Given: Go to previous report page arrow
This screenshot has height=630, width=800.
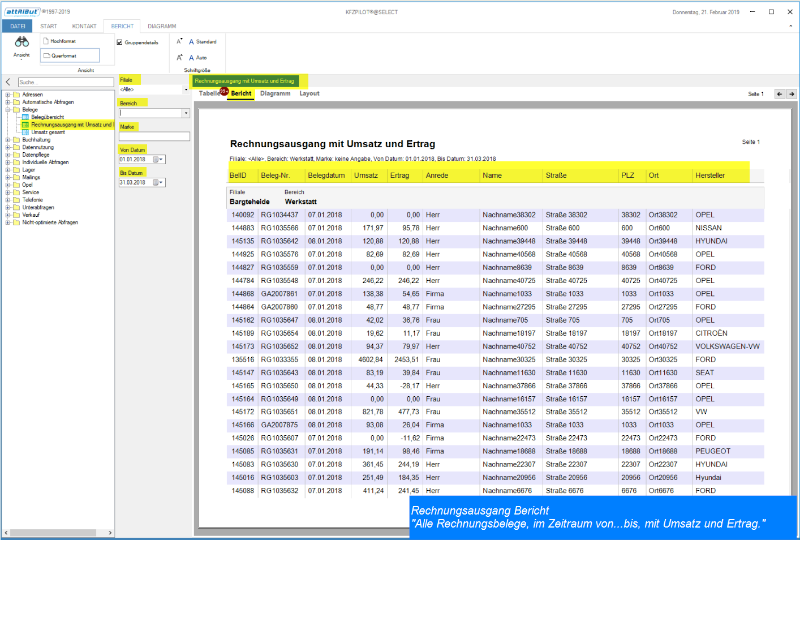Looking at the screenshot, I should pyautogui.click(x=777, y=94).
